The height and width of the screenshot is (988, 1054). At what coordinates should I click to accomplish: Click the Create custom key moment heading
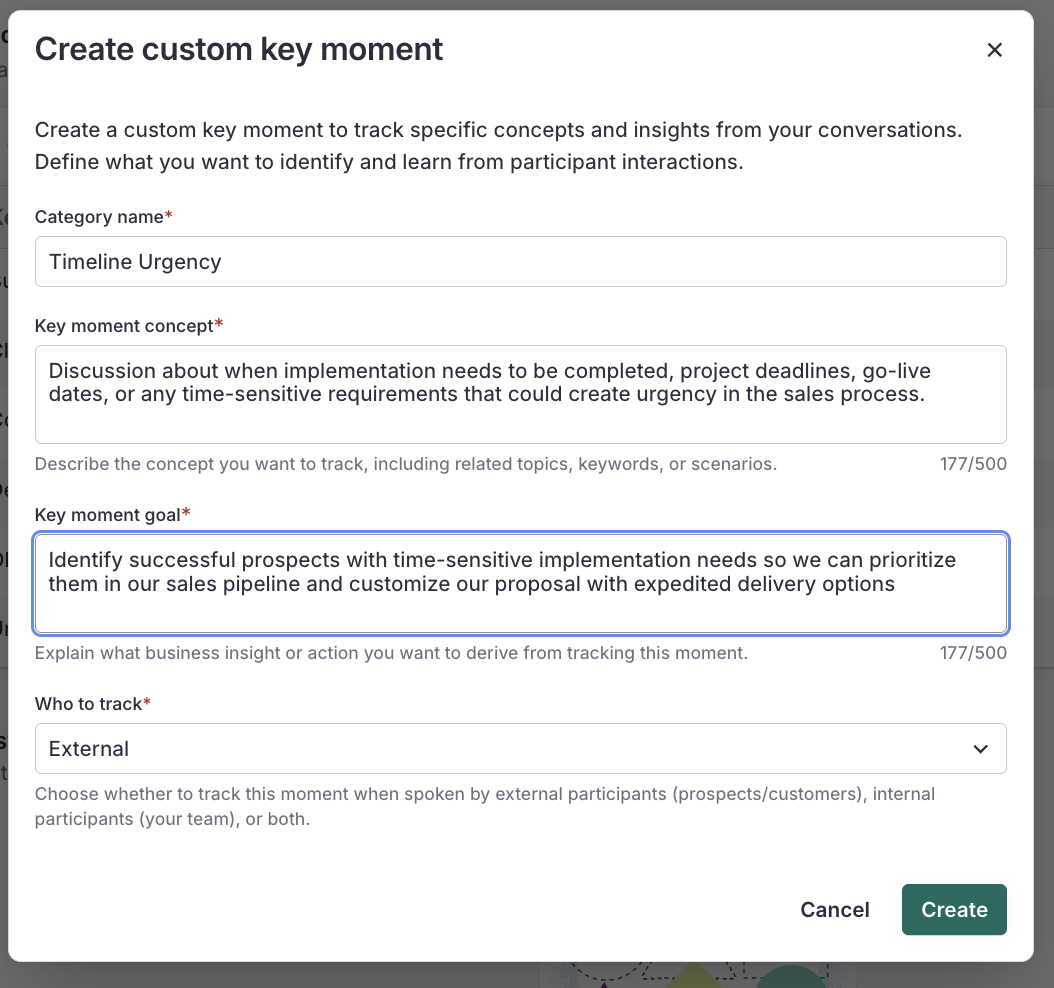pyautogui.click(x=239, y=50)
